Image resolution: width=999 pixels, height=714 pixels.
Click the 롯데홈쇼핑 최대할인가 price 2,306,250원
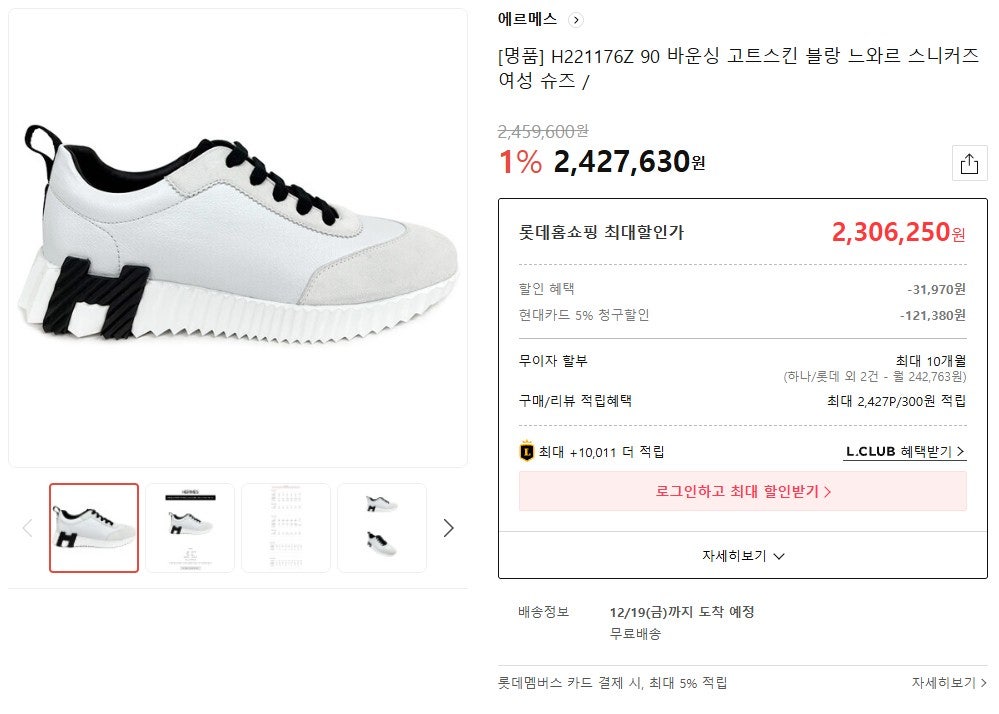[x=898, y=233]
